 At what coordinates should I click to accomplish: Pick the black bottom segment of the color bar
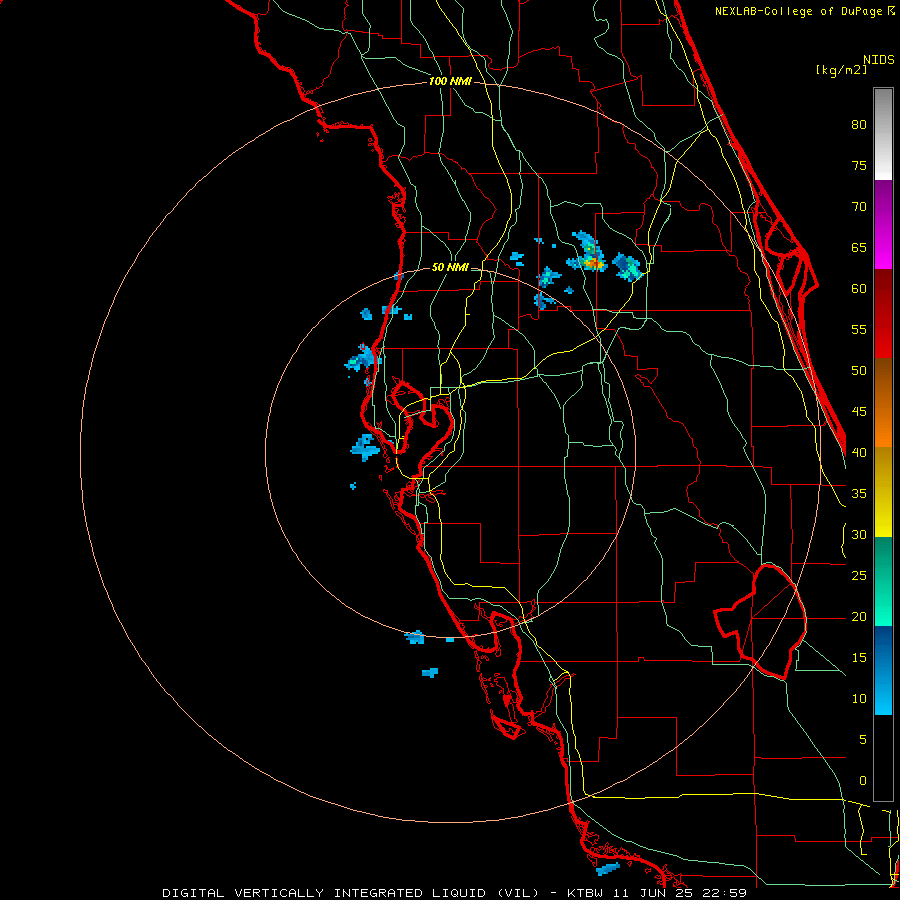(883, 758)
